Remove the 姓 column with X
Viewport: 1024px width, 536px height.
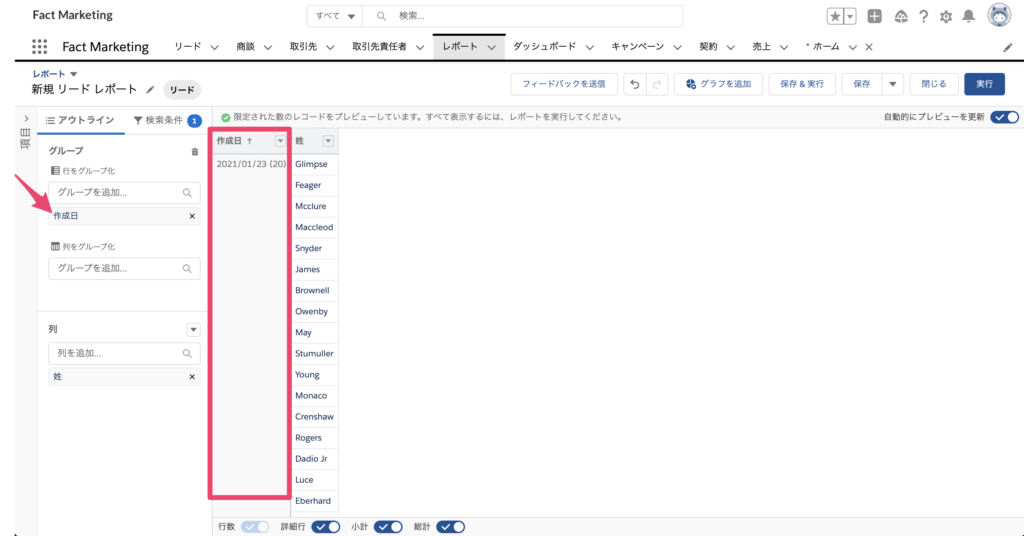coord(192,377)
